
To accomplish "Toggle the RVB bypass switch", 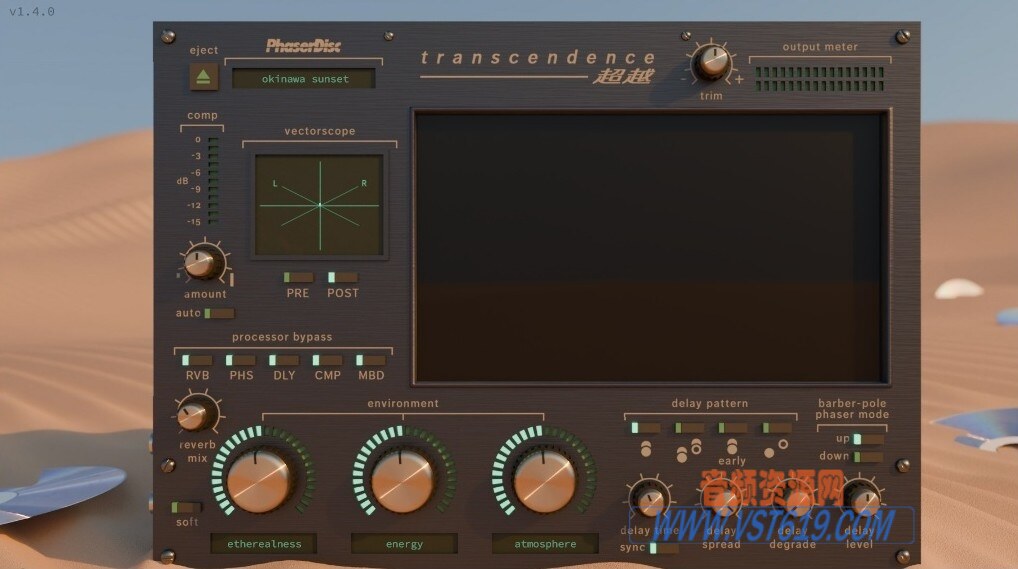I will (x=197, y=360).
